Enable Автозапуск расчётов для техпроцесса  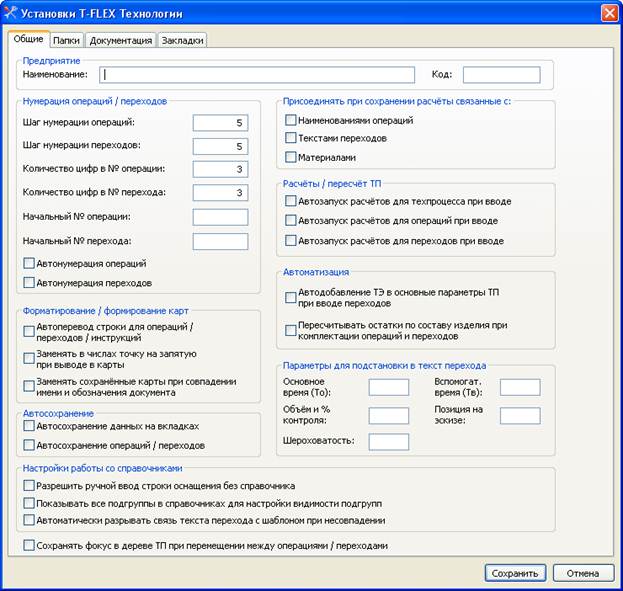click(291, 201)
